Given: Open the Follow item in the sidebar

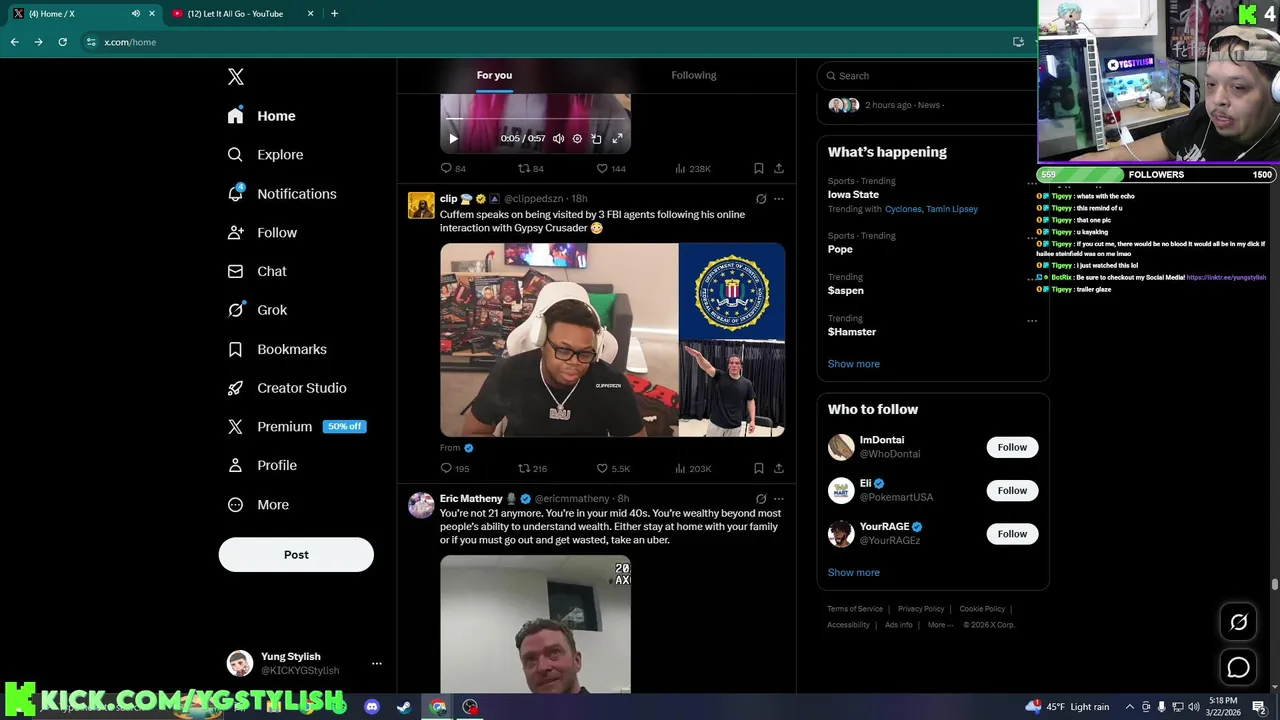Looking at the screenshot, I should [262, 233].
